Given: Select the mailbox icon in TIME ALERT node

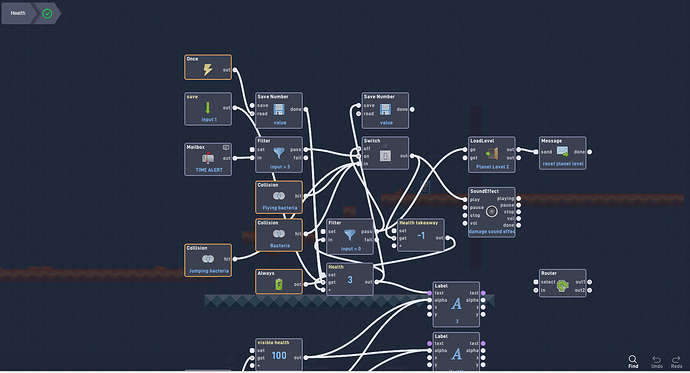Looking at the screenshot, I should point(208,158).
